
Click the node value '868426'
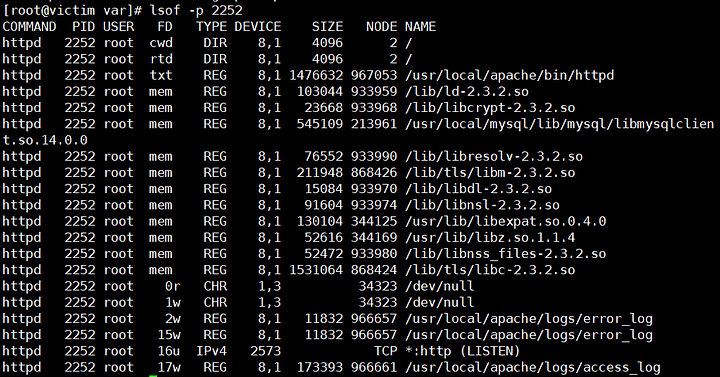point(374,173)
